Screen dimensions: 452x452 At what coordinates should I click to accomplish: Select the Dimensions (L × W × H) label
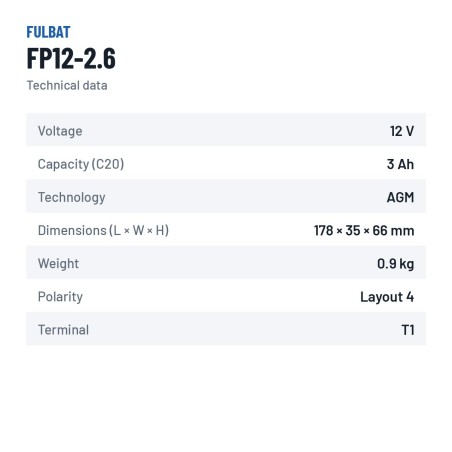pyautogui.click(x=103, y=230)
